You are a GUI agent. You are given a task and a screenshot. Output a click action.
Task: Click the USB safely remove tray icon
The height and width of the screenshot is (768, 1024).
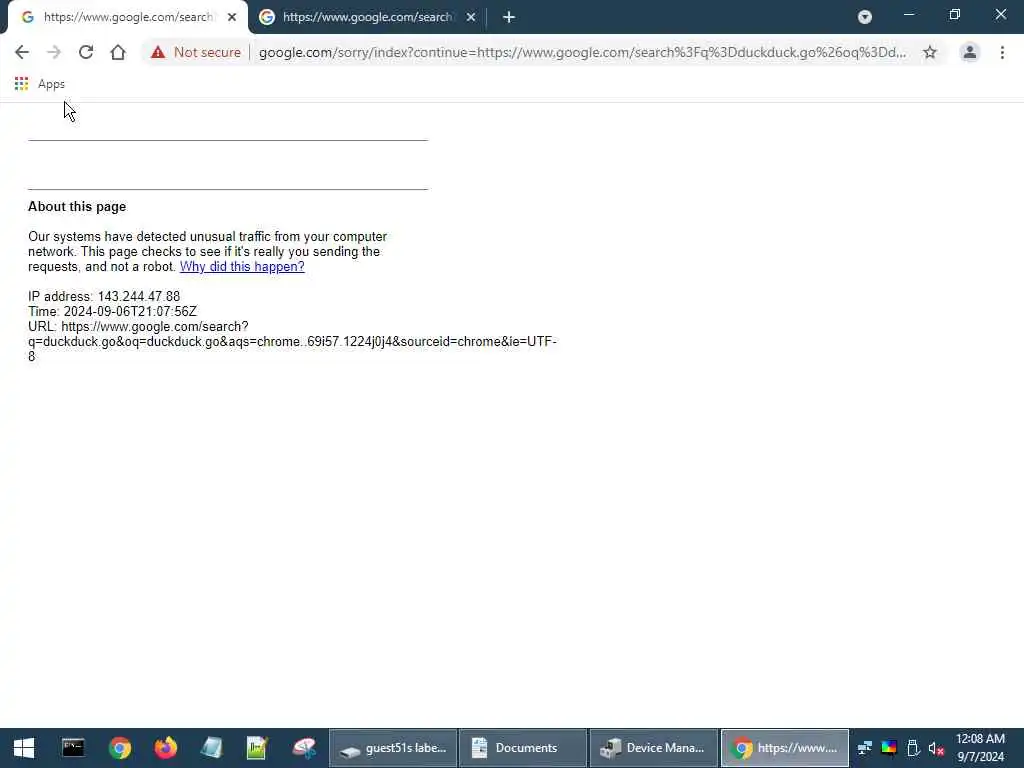pos(914,748)
